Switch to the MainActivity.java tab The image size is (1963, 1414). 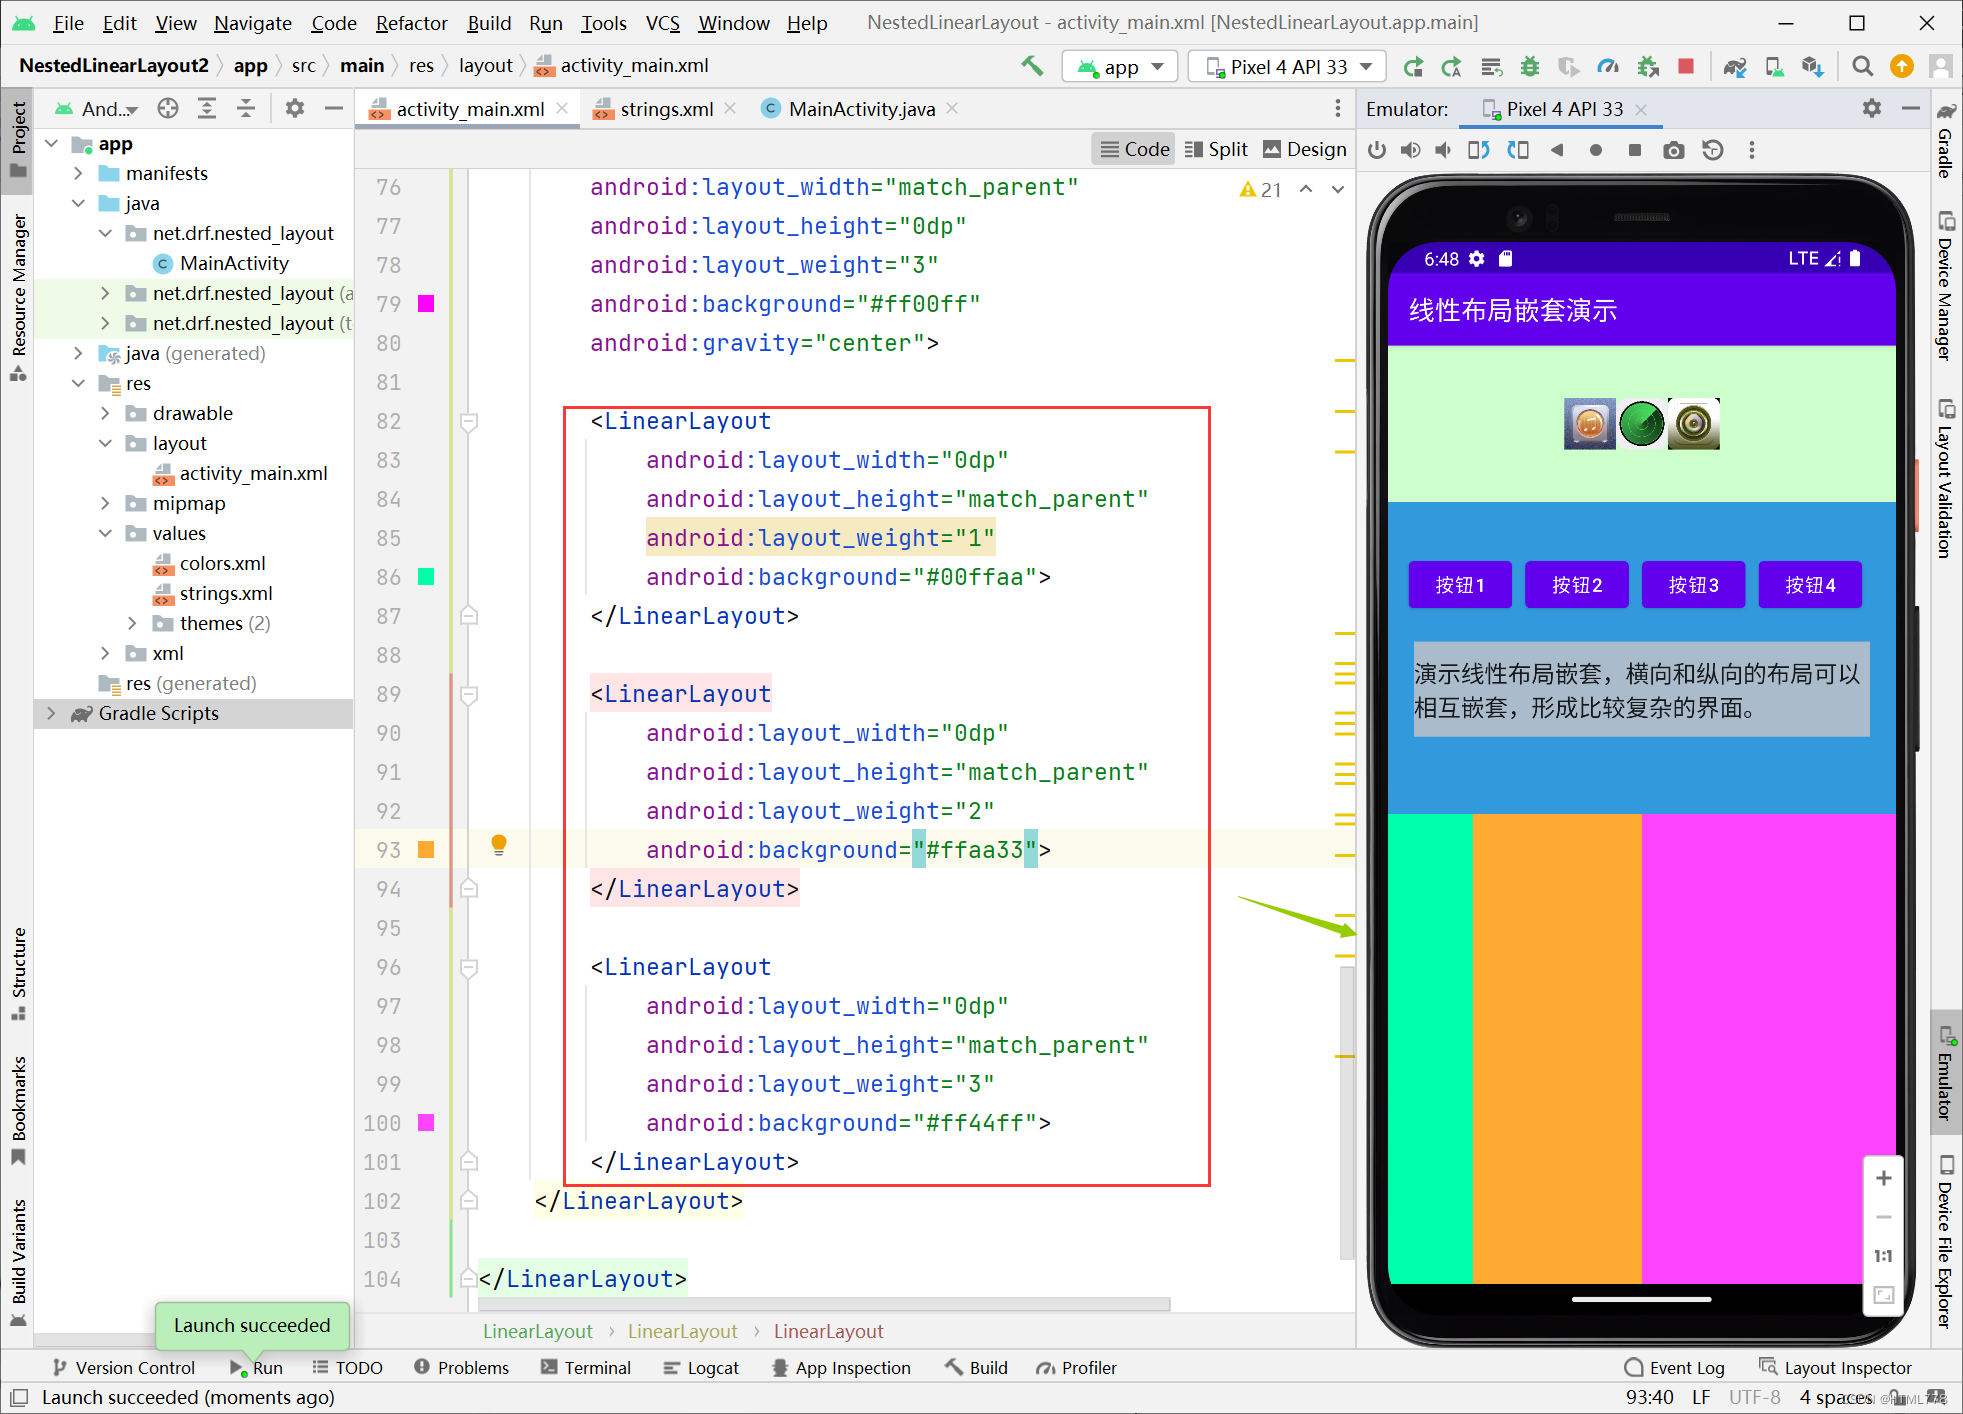860,109
